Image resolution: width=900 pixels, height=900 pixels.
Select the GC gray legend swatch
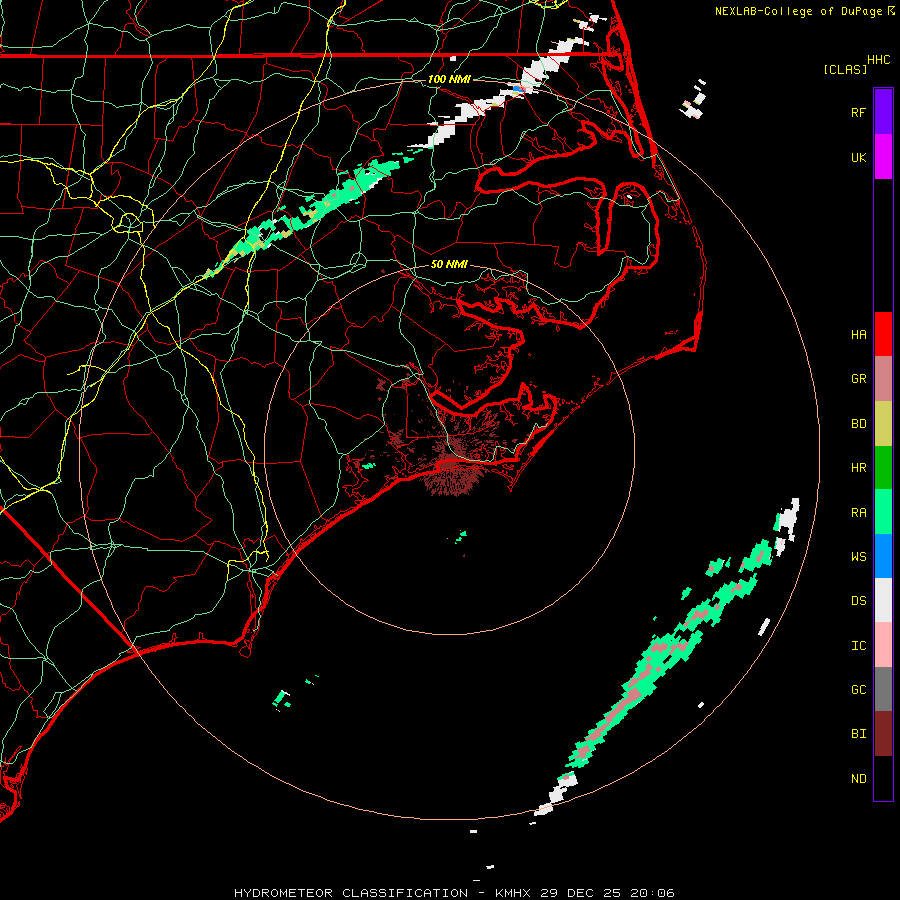[x=883, y=689]
